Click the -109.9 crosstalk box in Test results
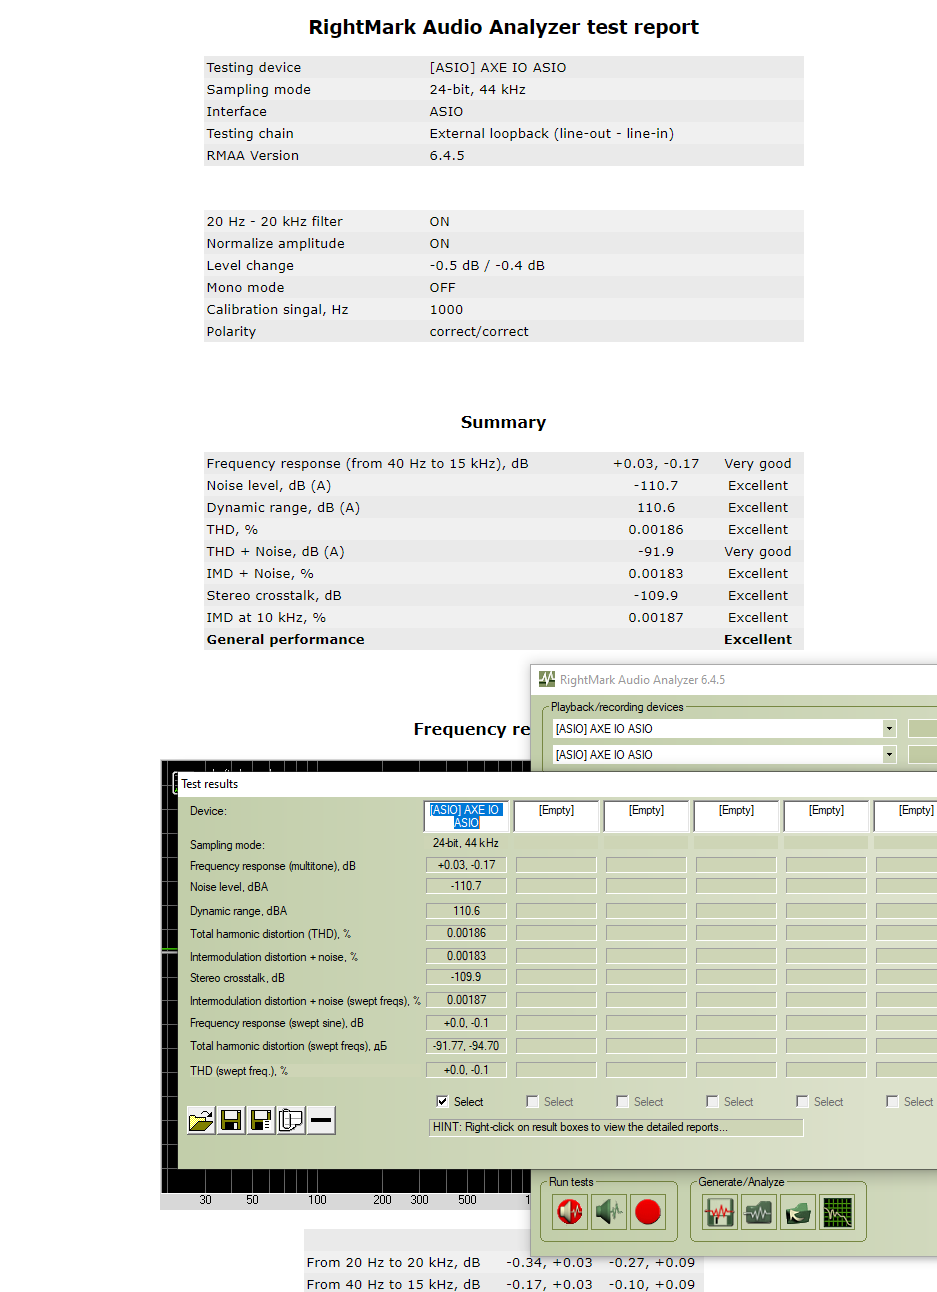The height and width of the screenshot is (1292, 937). [x=466, y=977]
